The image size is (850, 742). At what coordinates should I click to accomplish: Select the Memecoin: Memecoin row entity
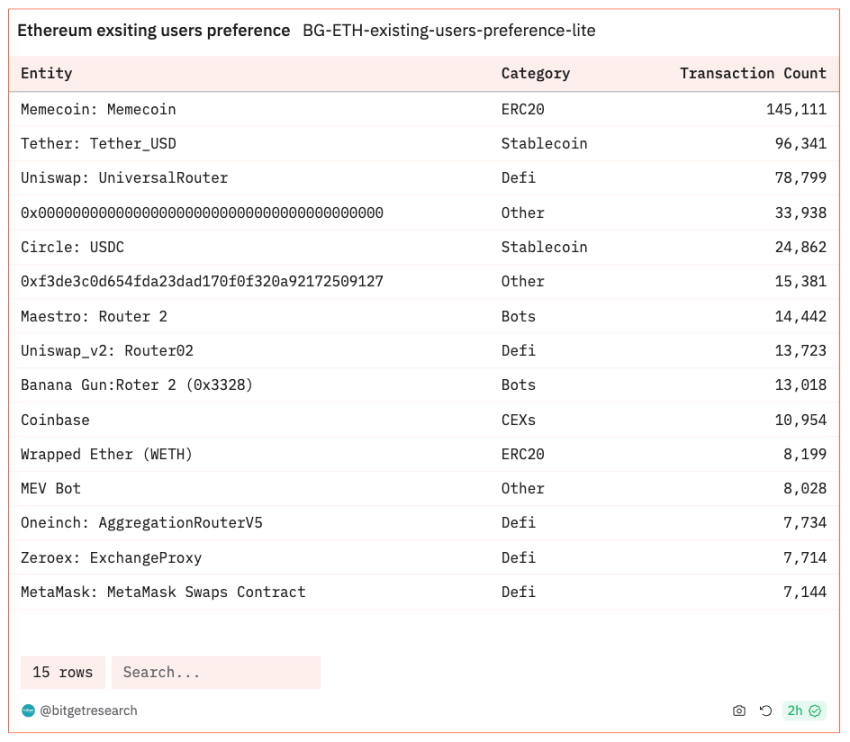[x=98, y=109]
